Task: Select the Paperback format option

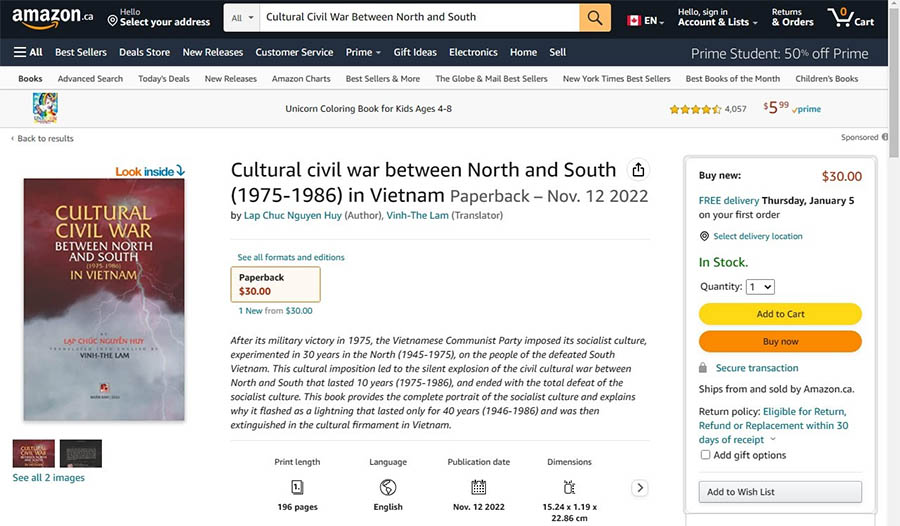Action: 275,284
